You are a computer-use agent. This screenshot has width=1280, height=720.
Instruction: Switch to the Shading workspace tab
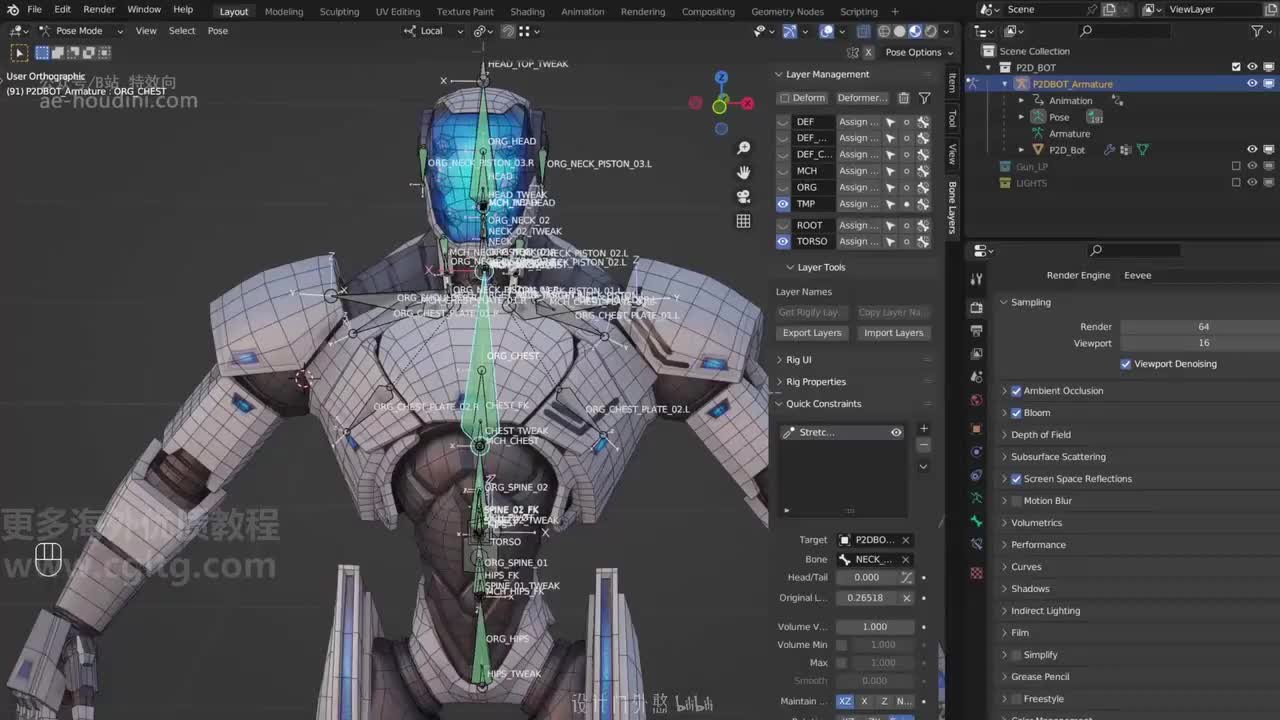coord(527,11)
